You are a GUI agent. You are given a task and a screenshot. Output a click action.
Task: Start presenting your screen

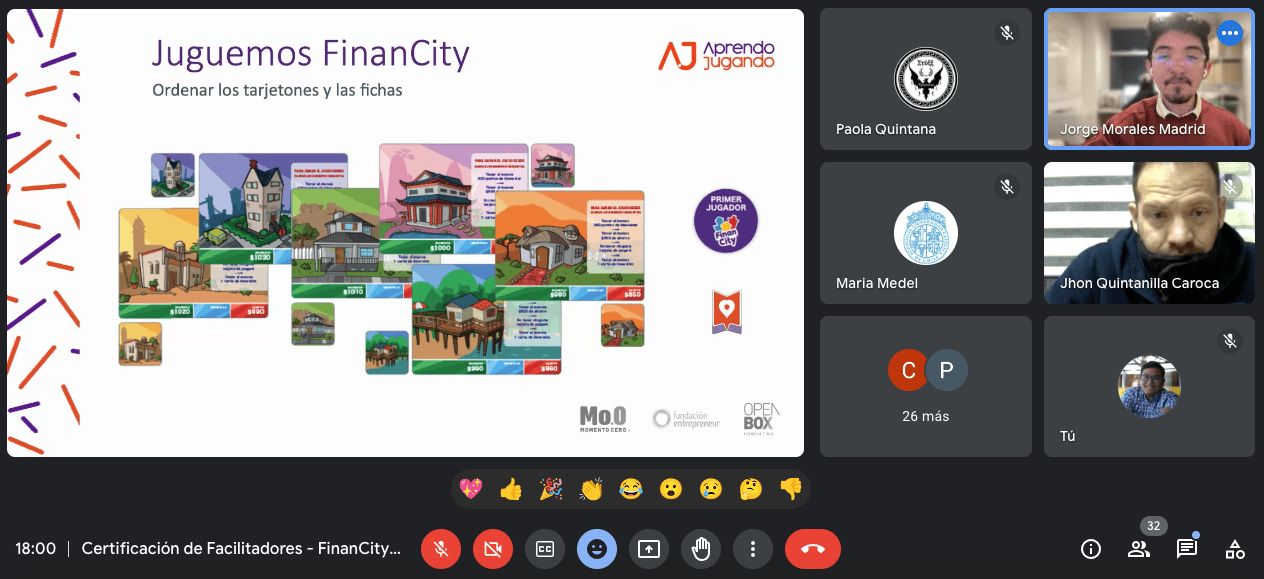point(649,549)
